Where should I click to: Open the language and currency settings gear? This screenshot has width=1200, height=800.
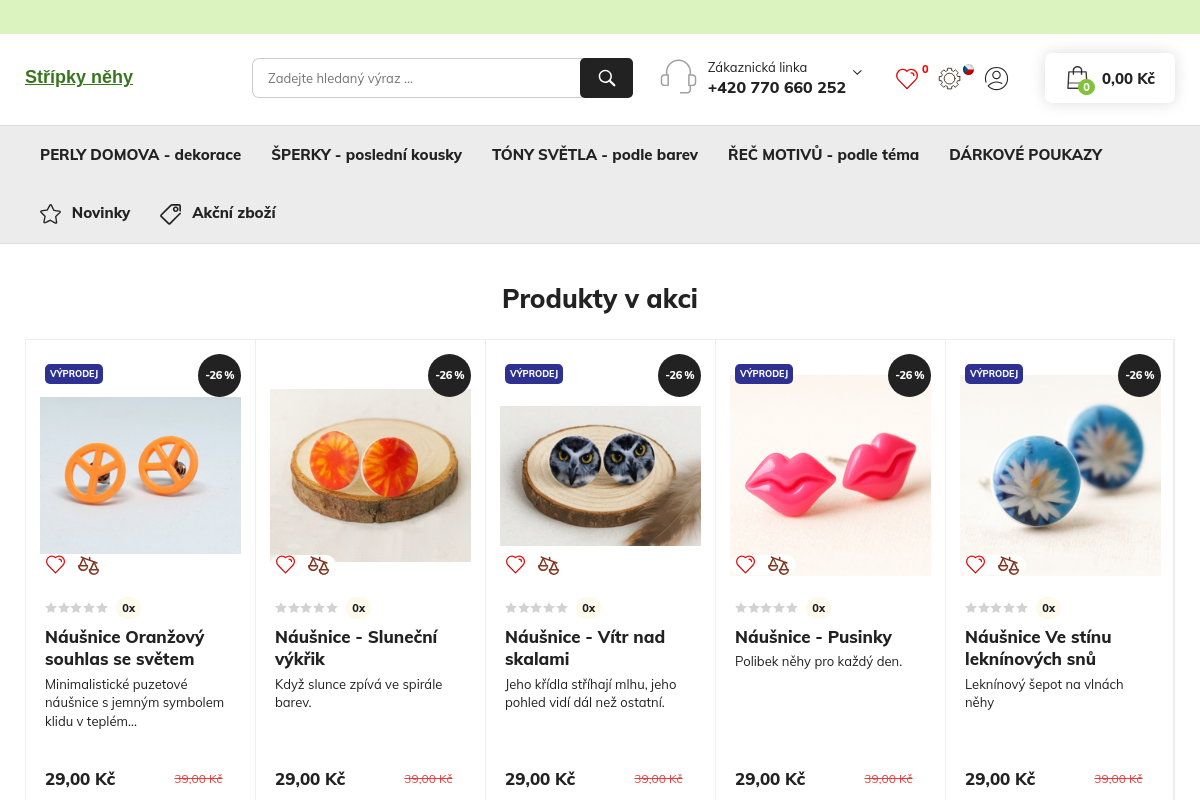(x=949, y=79)
